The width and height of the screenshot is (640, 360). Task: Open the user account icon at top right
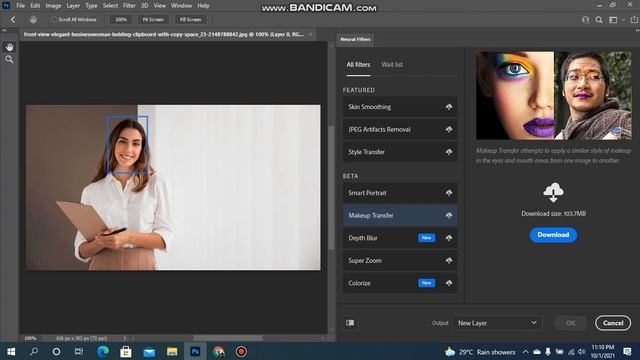[x=585, y=20]
